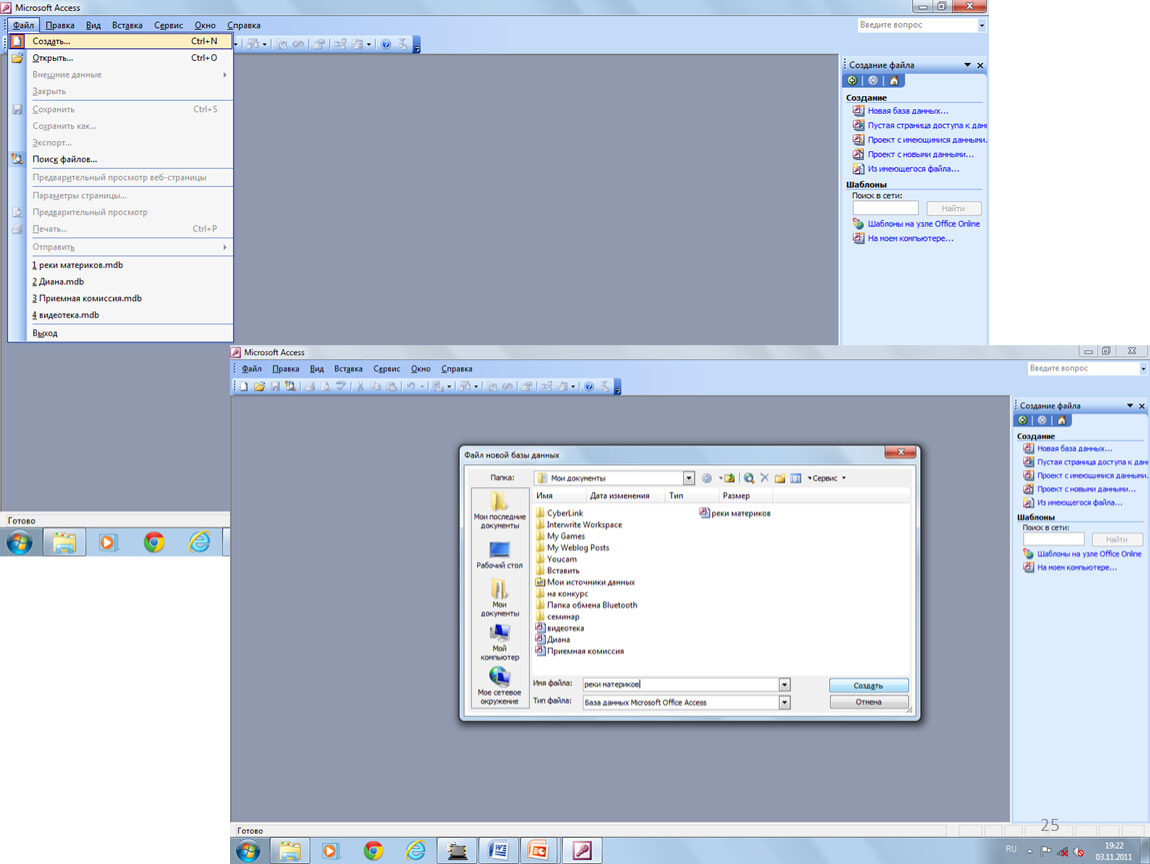
Task: Expand the Тип файла dropdown arrow
Action: 785,703
